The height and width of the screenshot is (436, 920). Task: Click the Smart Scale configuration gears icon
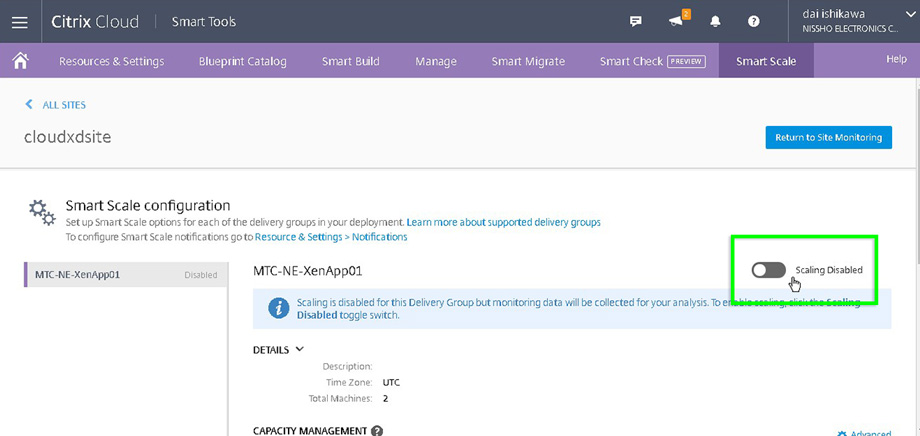42,213
